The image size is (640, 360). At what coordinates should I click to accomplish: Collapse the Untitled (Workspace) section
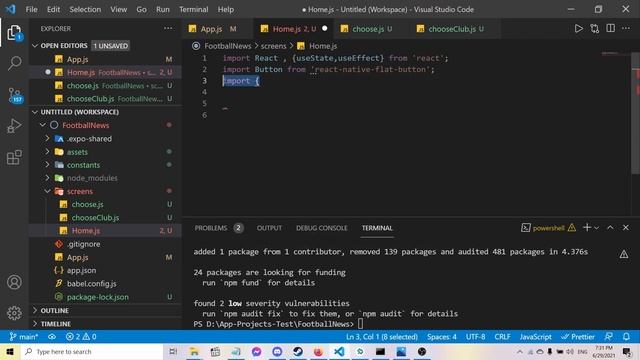click(35, 112)
